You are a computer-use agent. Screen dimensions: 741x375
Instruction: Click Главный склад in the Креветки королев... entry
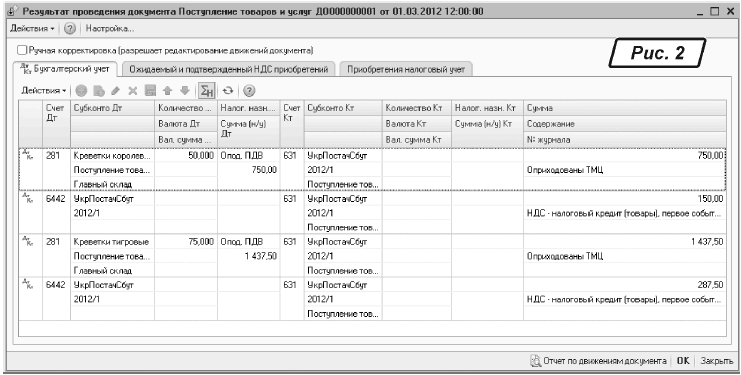(x=103, y=184)
